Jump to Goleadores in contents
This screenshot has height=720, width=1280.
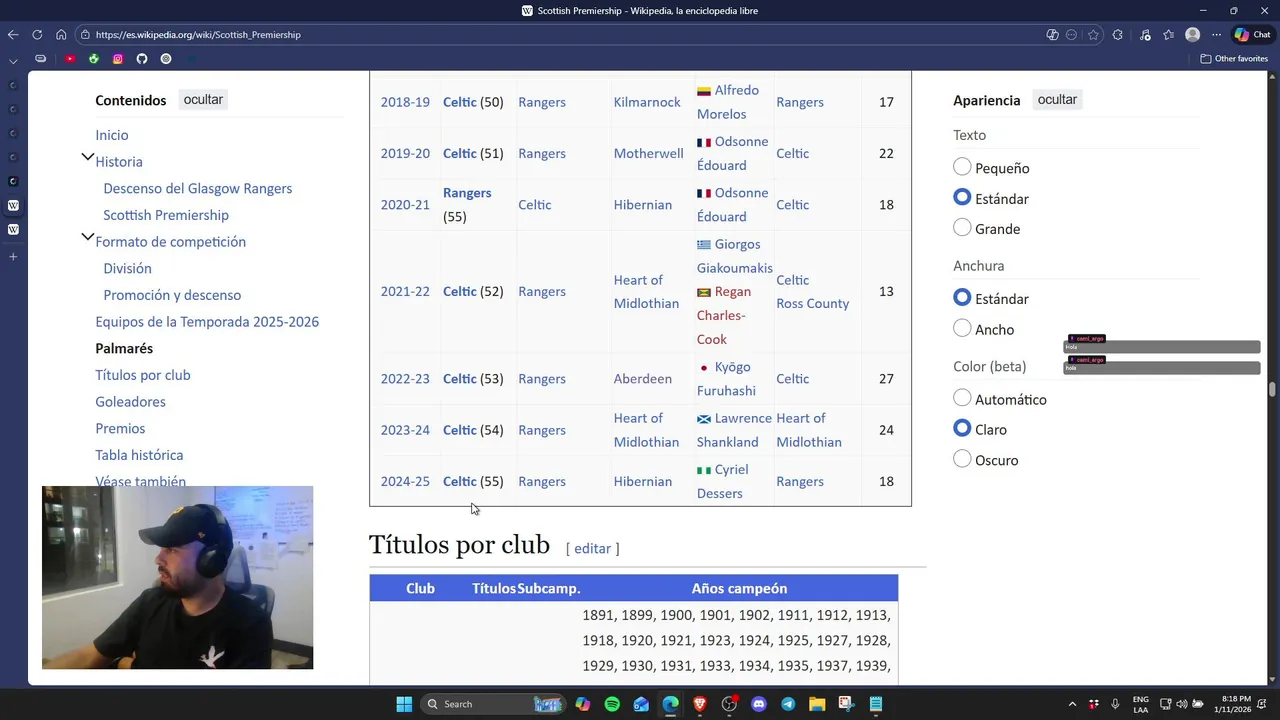131,402
